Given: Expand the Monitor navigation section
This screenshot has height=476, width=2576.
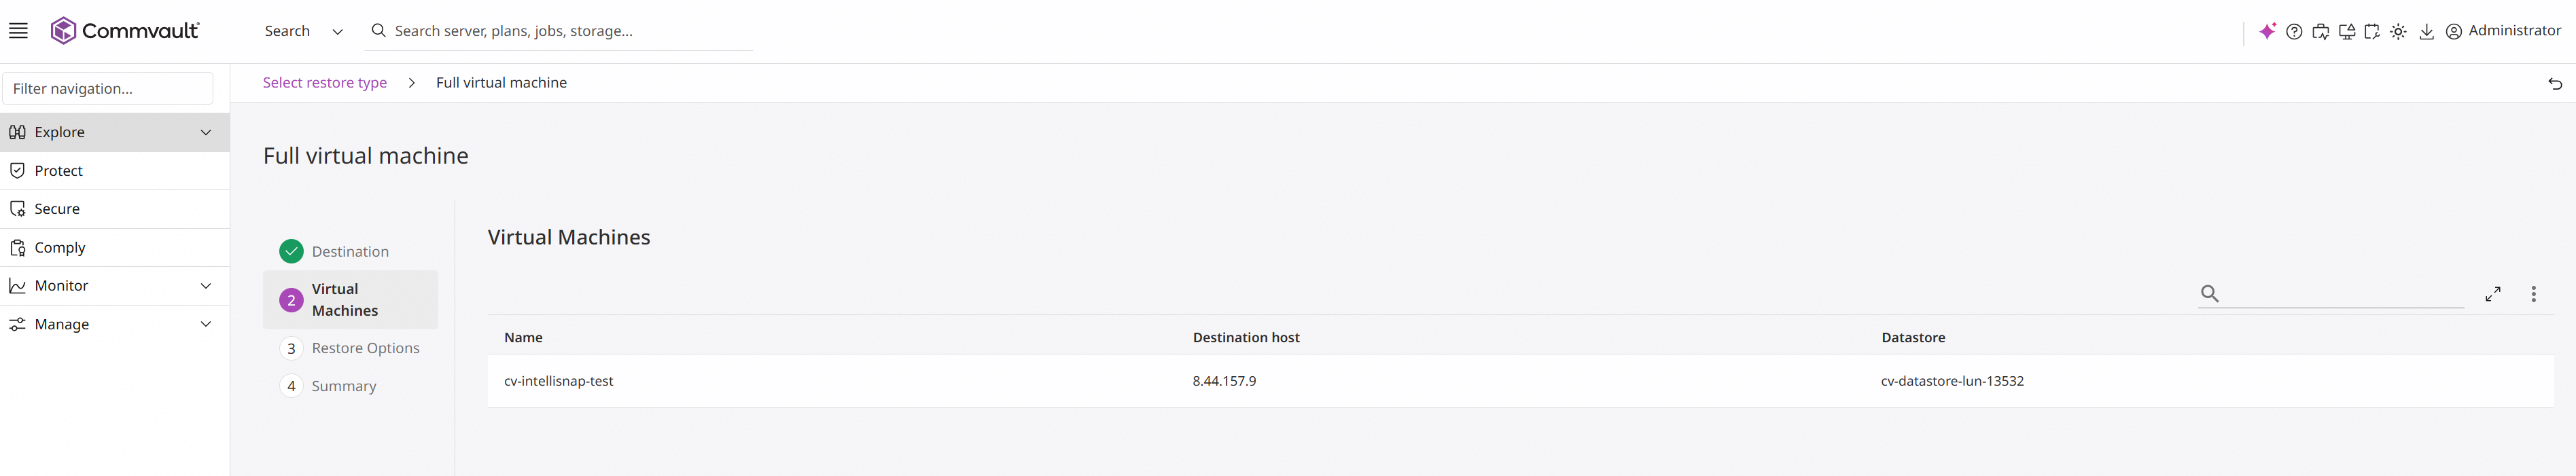Looking at the screenshot, I should [115, 286].
